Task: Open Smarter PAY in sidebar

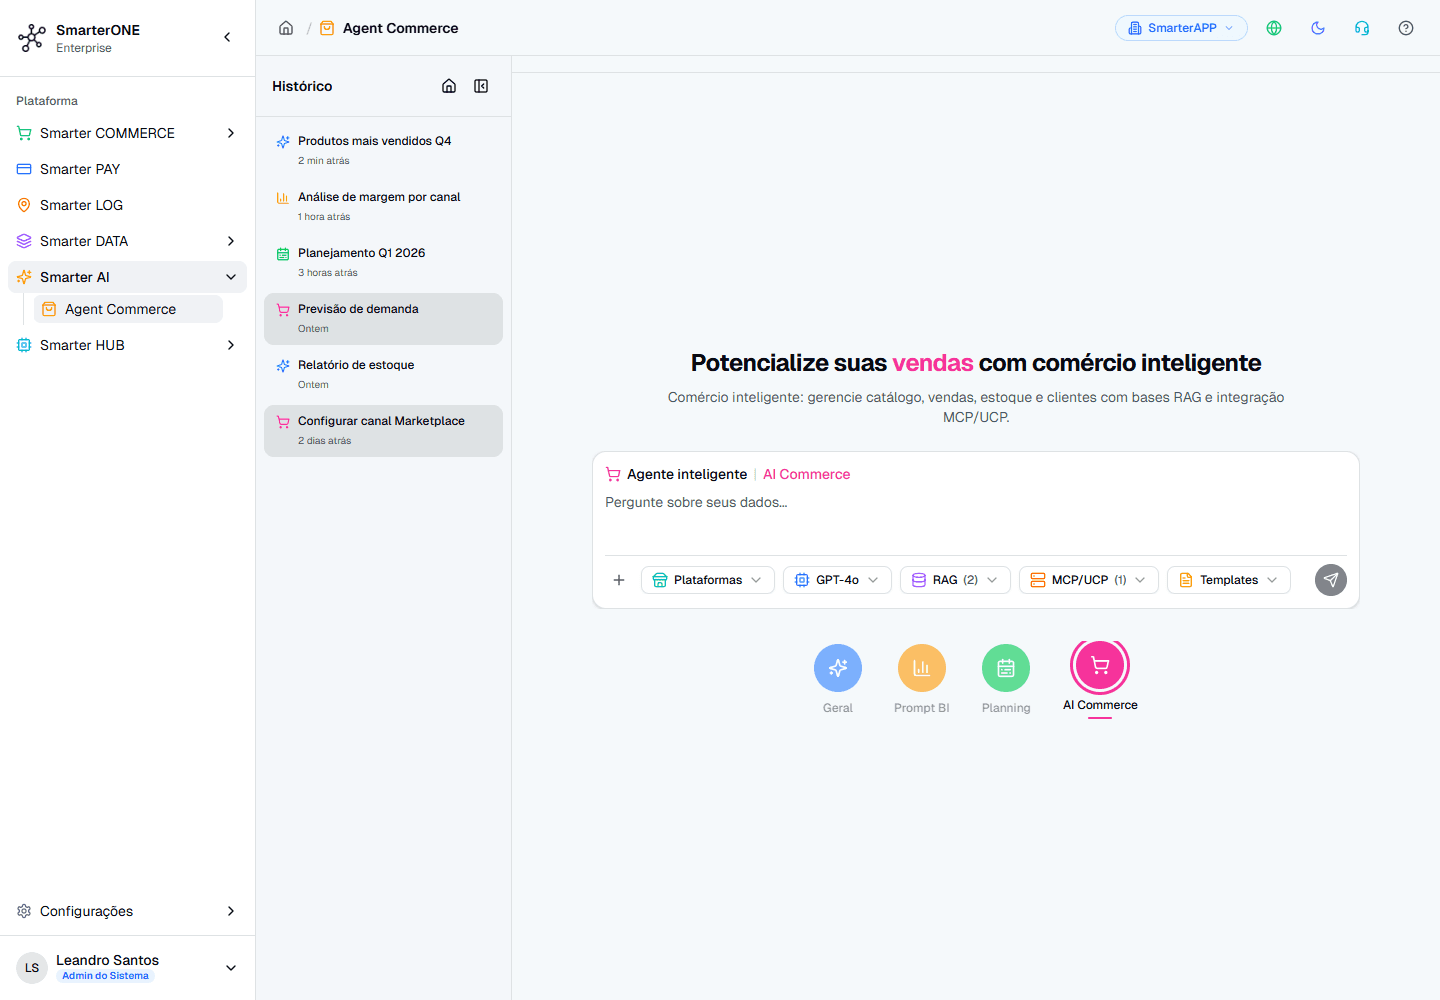Action: click(x=127, y=169)
